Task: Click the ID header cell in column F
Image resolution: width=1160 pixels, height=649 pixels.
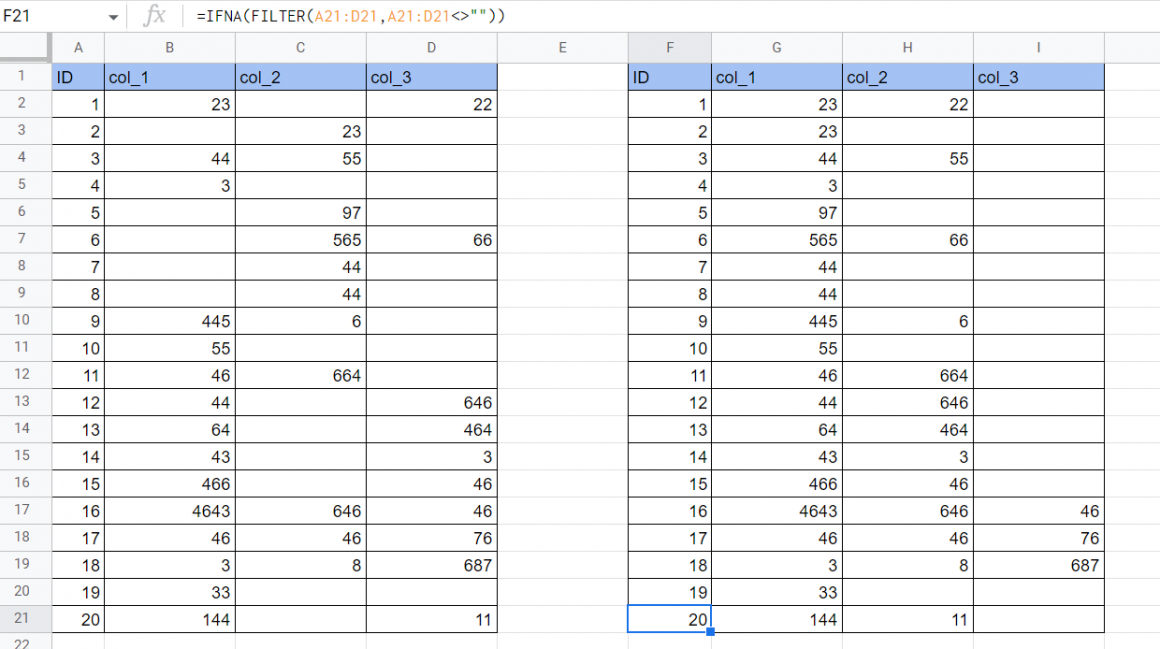Action: pos(670,77)
